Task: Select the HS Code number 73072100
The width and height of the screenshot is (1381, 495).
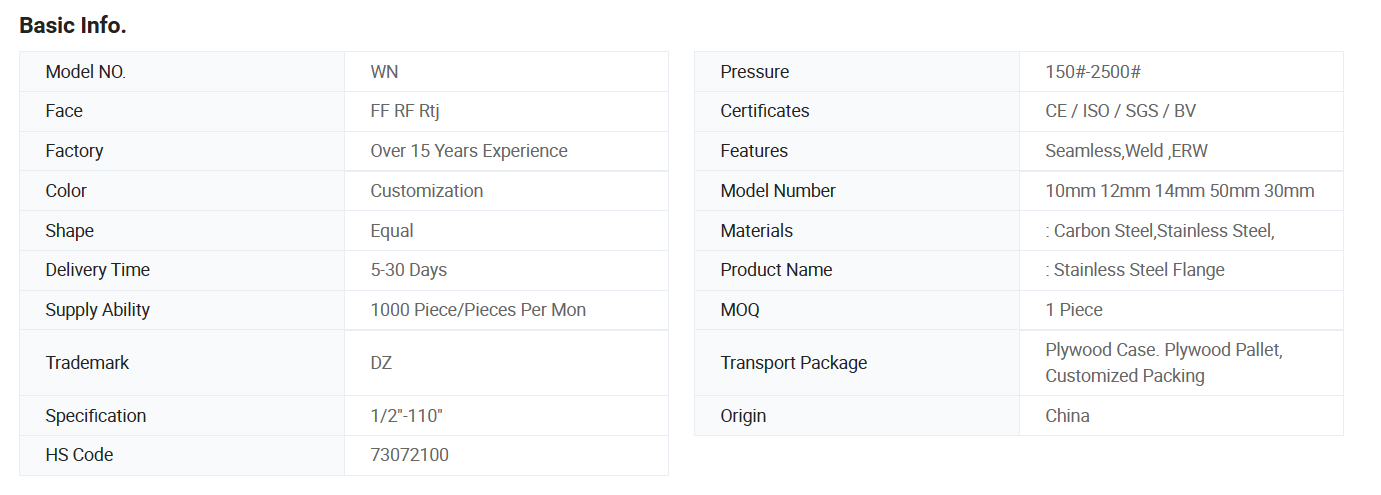Action: tap(410, 455)
